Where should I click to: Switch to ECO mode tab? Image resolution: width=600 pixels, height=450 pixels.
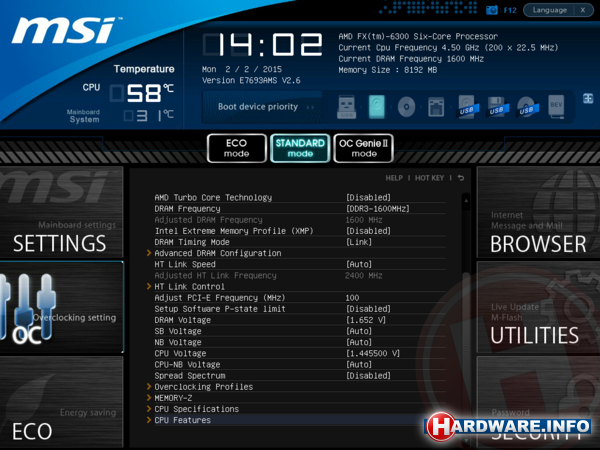click(237, 148)
